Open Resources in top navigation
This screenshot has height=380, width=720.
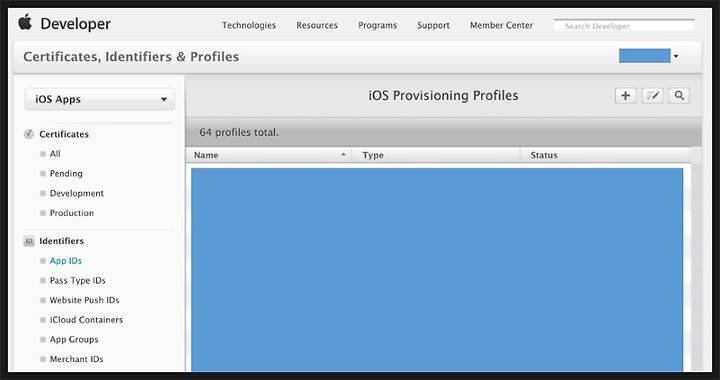tap(317, 25)
